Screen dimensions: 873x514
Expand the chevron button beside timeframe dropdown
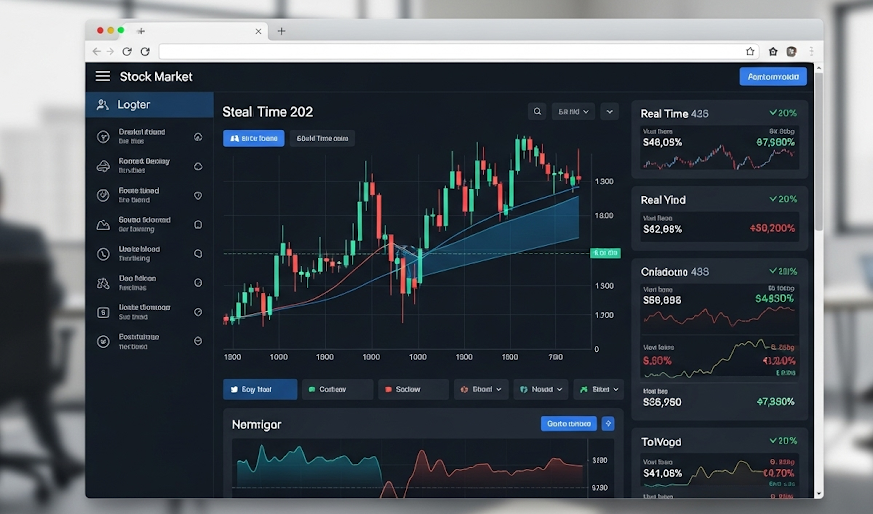610,111
